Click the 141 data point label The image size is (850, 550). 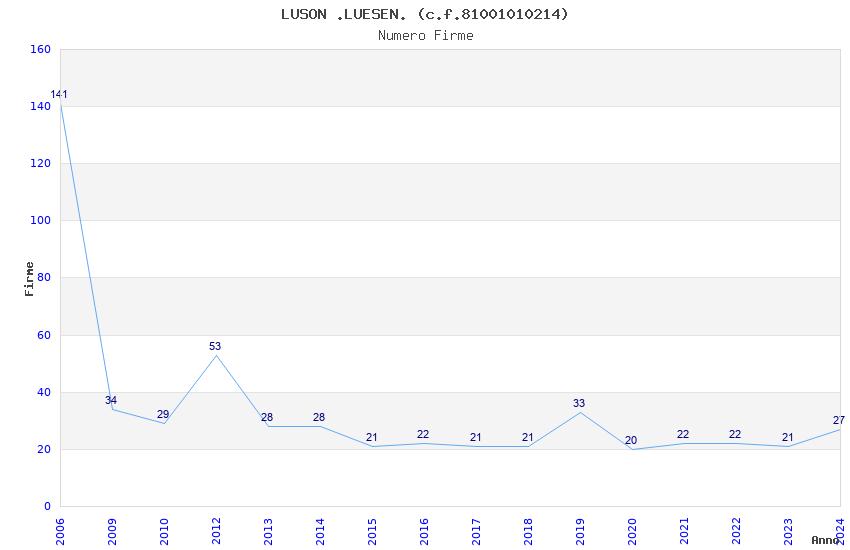[x=59, y=94]
